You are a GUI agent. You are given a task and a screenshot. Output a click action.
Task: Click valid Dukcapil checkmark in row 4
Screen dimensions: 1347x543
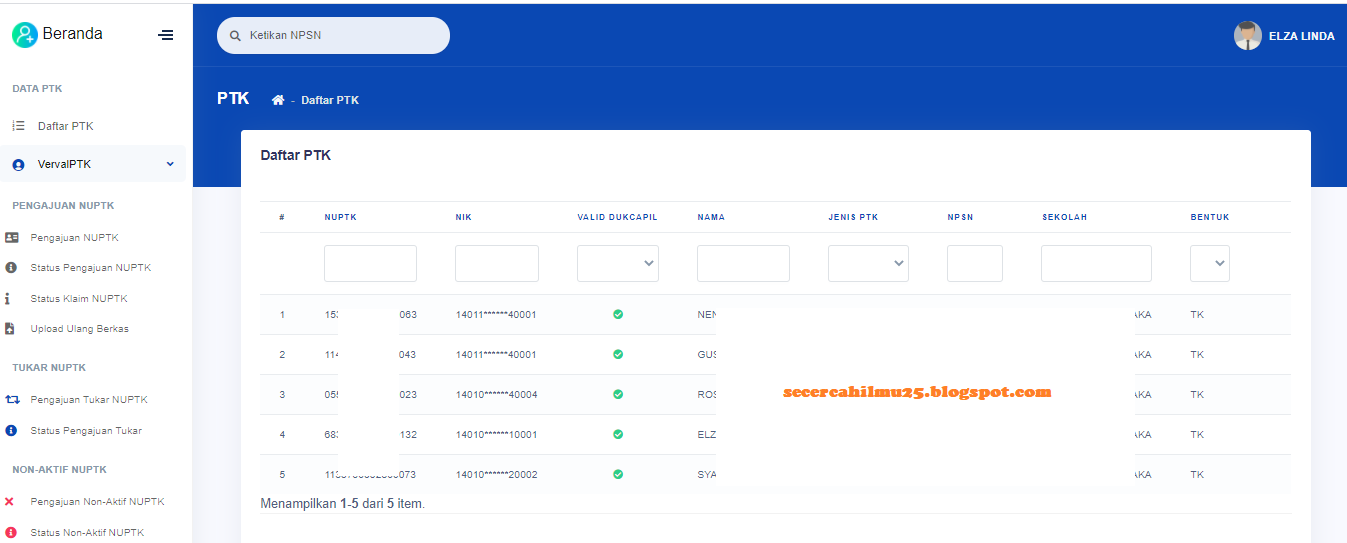coord(618,434)
